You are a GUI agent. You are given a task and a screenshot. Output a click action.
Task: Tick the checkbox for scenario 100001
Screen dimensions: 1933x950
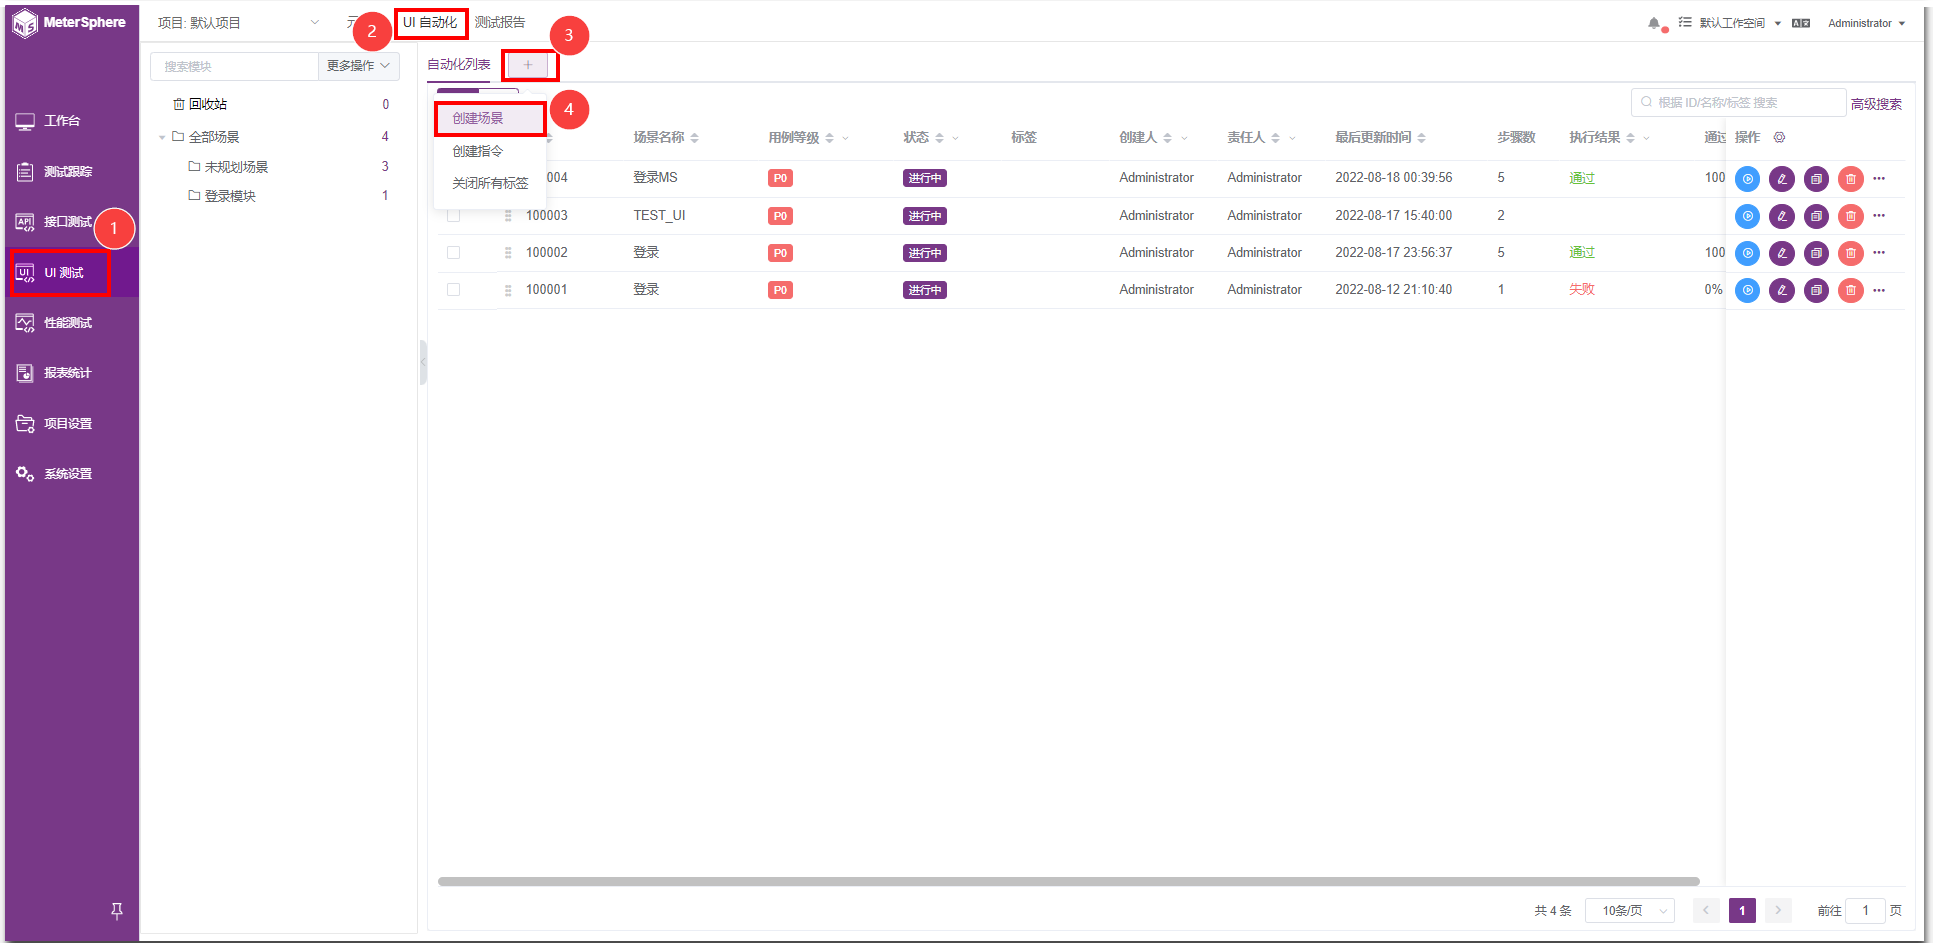[453, 290]
